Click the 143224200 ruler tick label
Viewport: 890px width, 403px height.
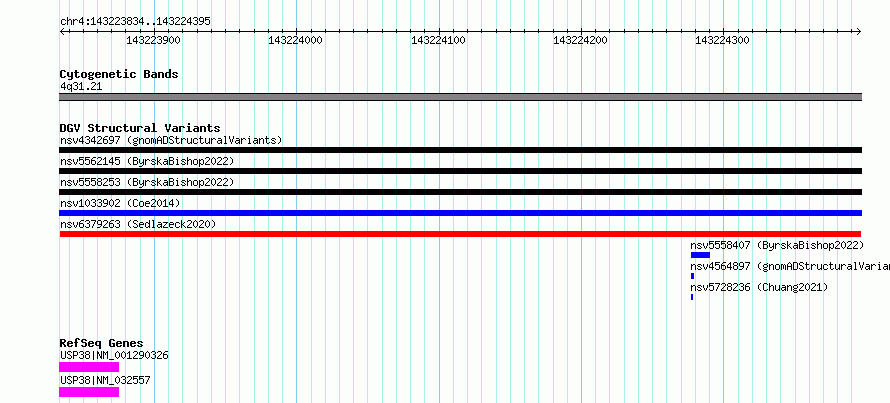[580, 40]
